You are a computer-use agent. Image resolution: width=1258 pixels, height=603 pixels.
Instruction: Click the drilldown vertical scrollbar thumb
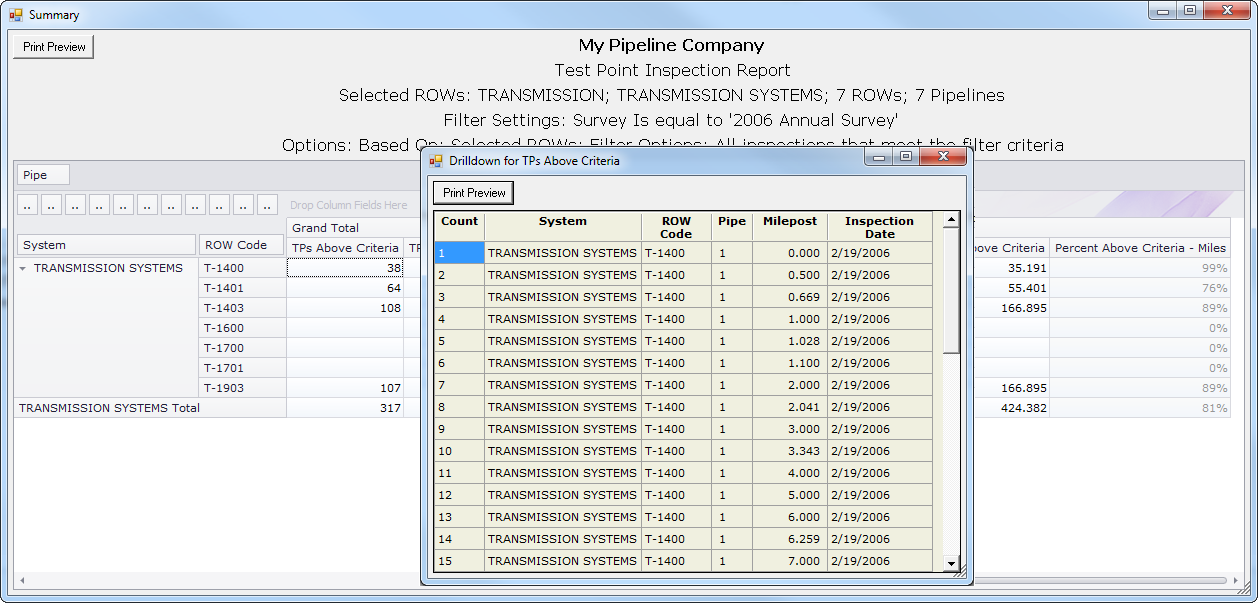coord(951,290)
